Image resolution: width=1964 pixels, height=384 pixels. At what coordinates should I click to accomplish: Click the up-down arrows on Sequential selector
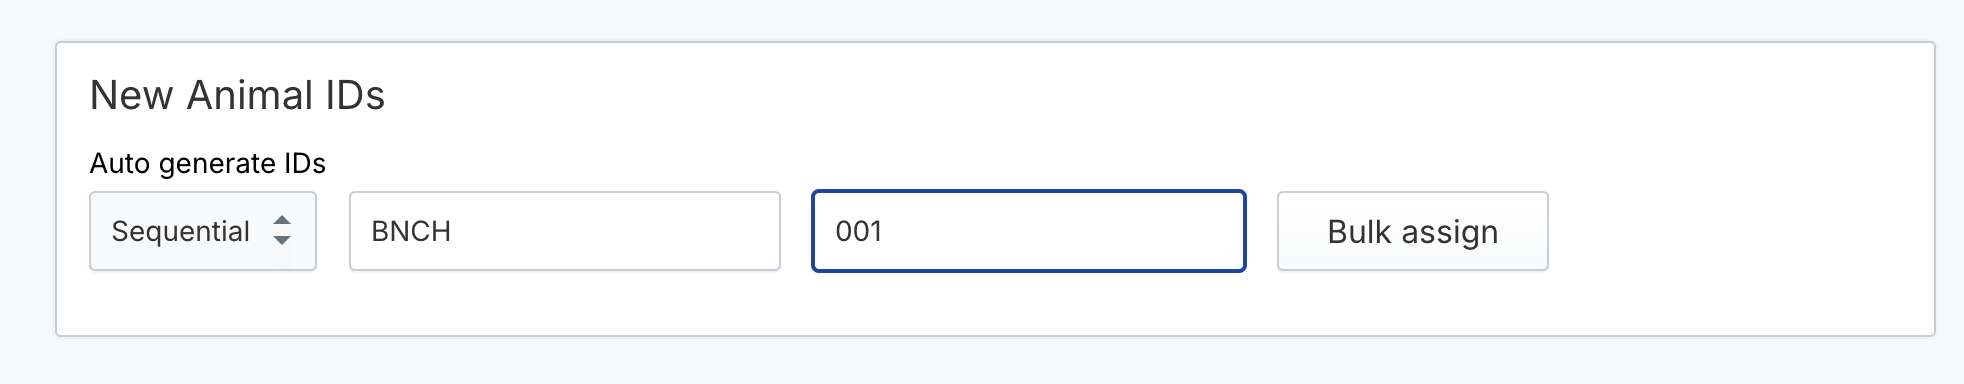282,231
